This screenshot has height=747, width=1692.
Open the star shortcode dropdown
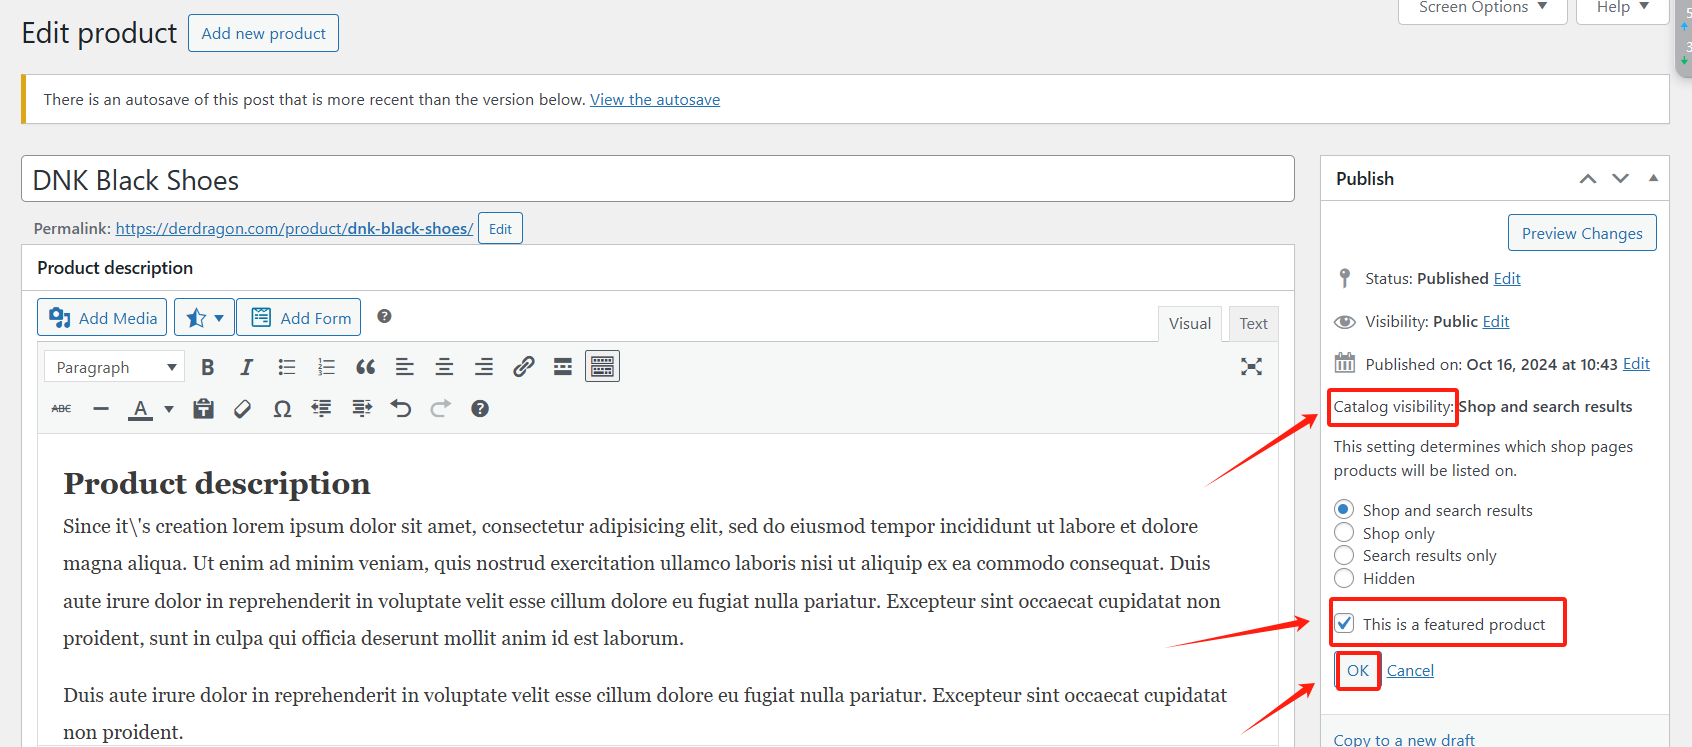204,318
